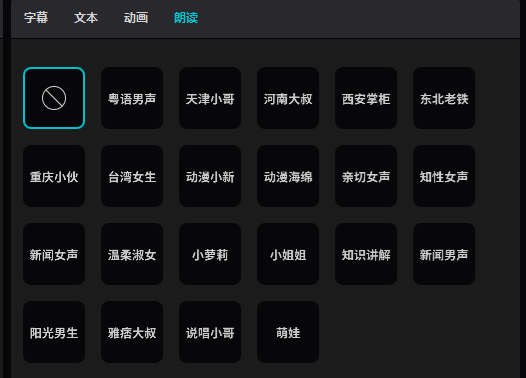Pick the 小萝莉 voice
The width and height of the screenshot is (526, 378).
[x=210, y=254]
